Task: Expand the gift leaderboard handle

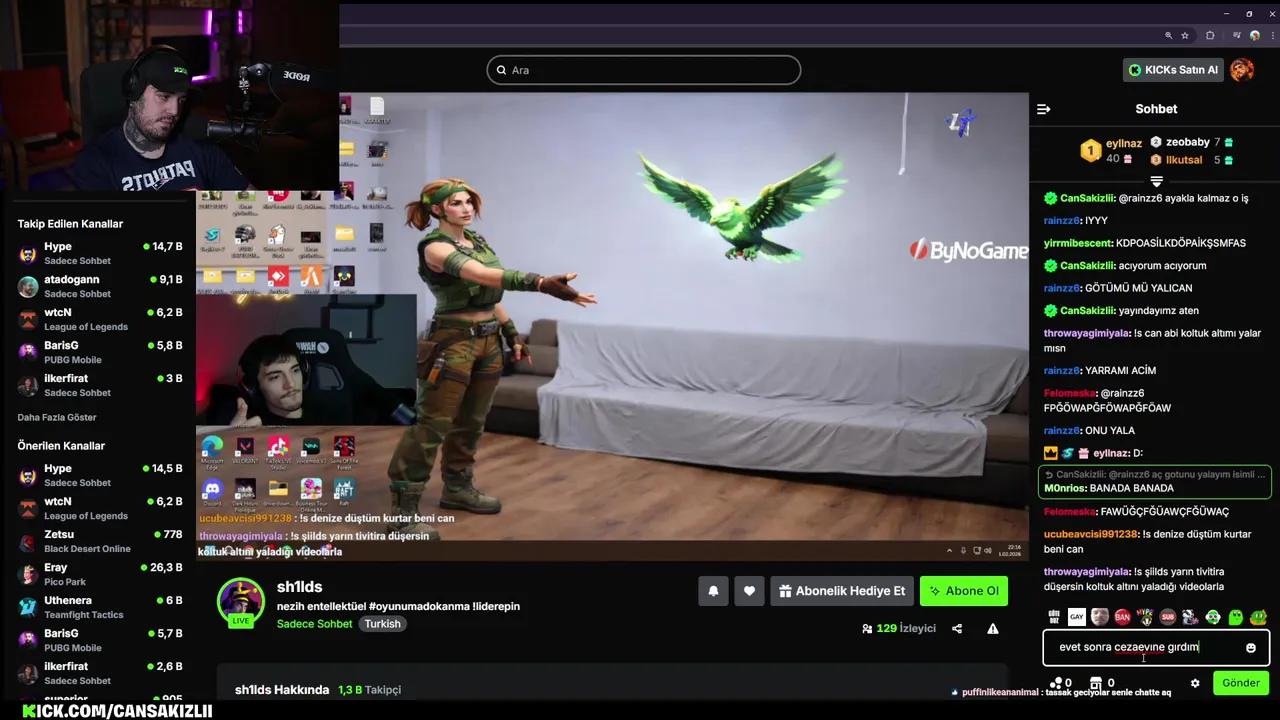Action: pos(1156,181)
